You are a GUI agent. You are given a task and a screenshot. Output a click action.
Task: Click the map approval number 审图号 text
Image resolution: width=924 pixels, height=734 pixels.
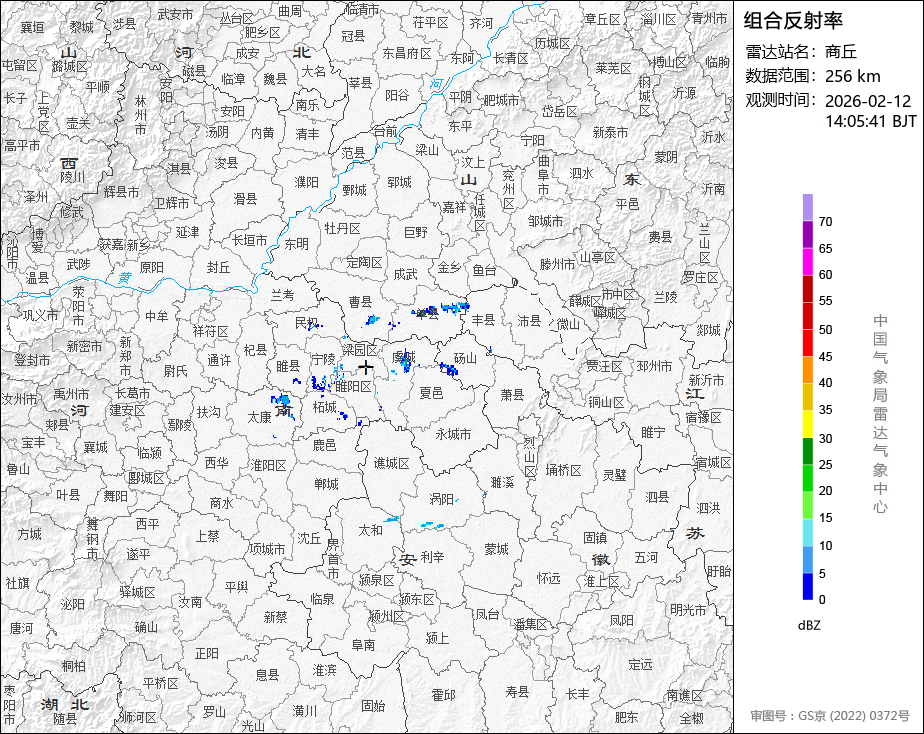830,716
